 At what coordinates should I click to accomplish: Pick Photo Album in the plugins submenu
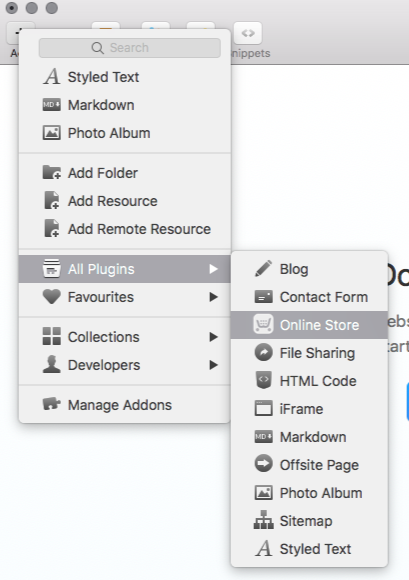coord(309,493)
